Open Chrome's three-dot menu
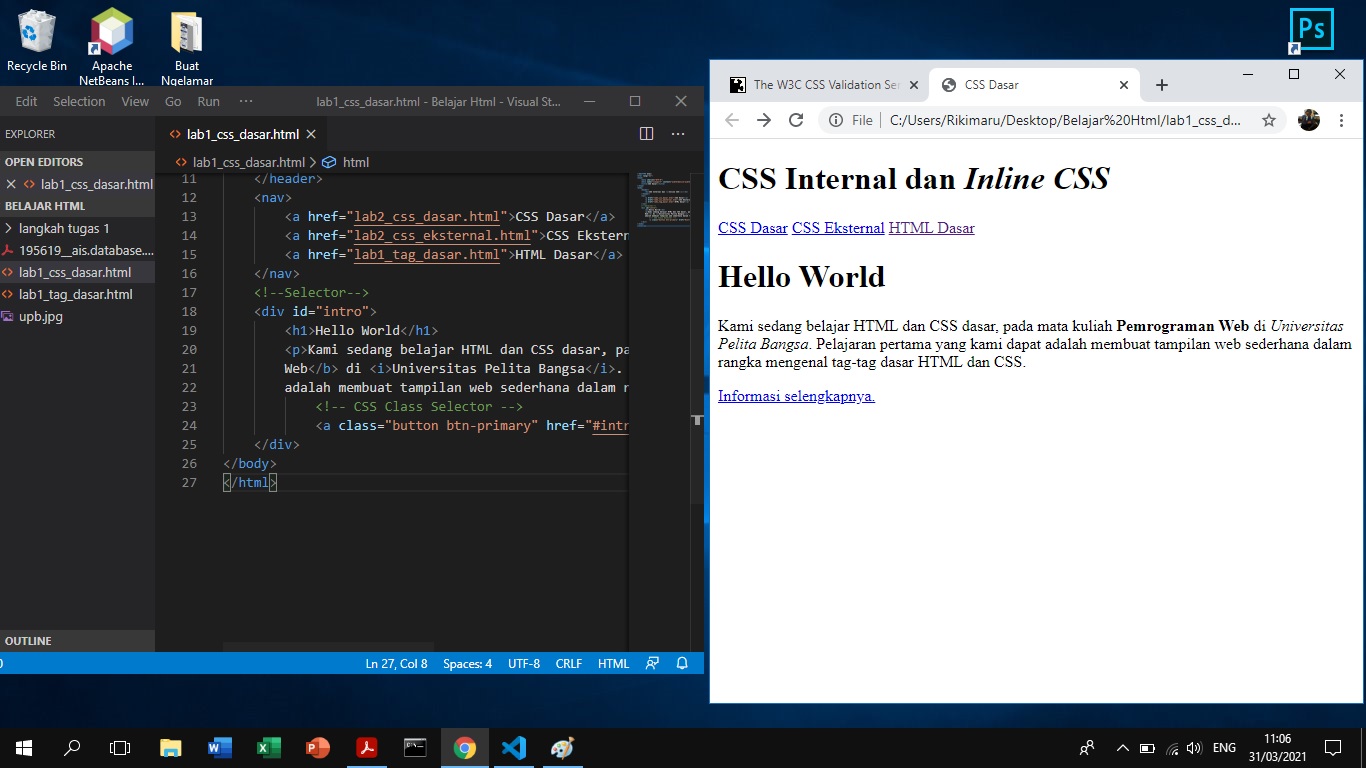The width and height of the screenshot is (1366, 768). tap(1341, 119)
